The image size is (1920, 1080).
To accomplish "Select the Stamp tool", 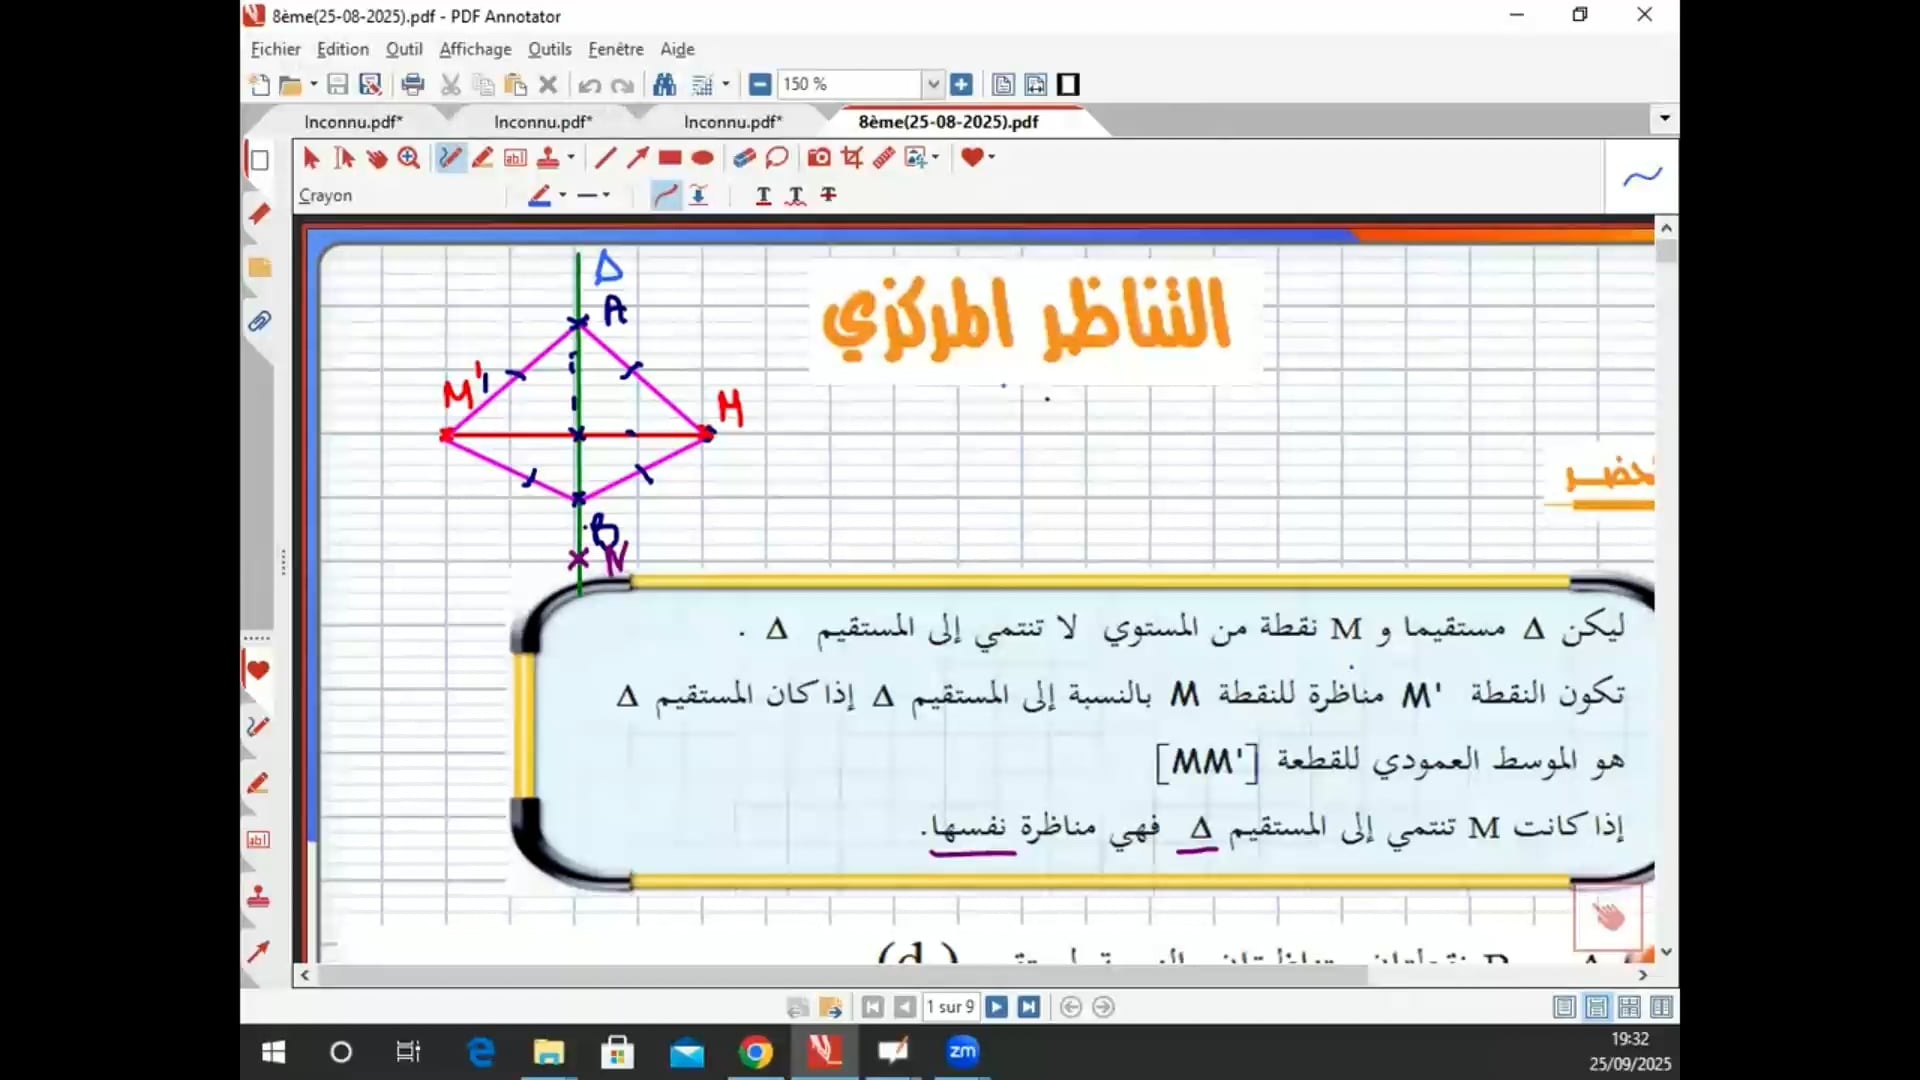I will coord(547,158).
